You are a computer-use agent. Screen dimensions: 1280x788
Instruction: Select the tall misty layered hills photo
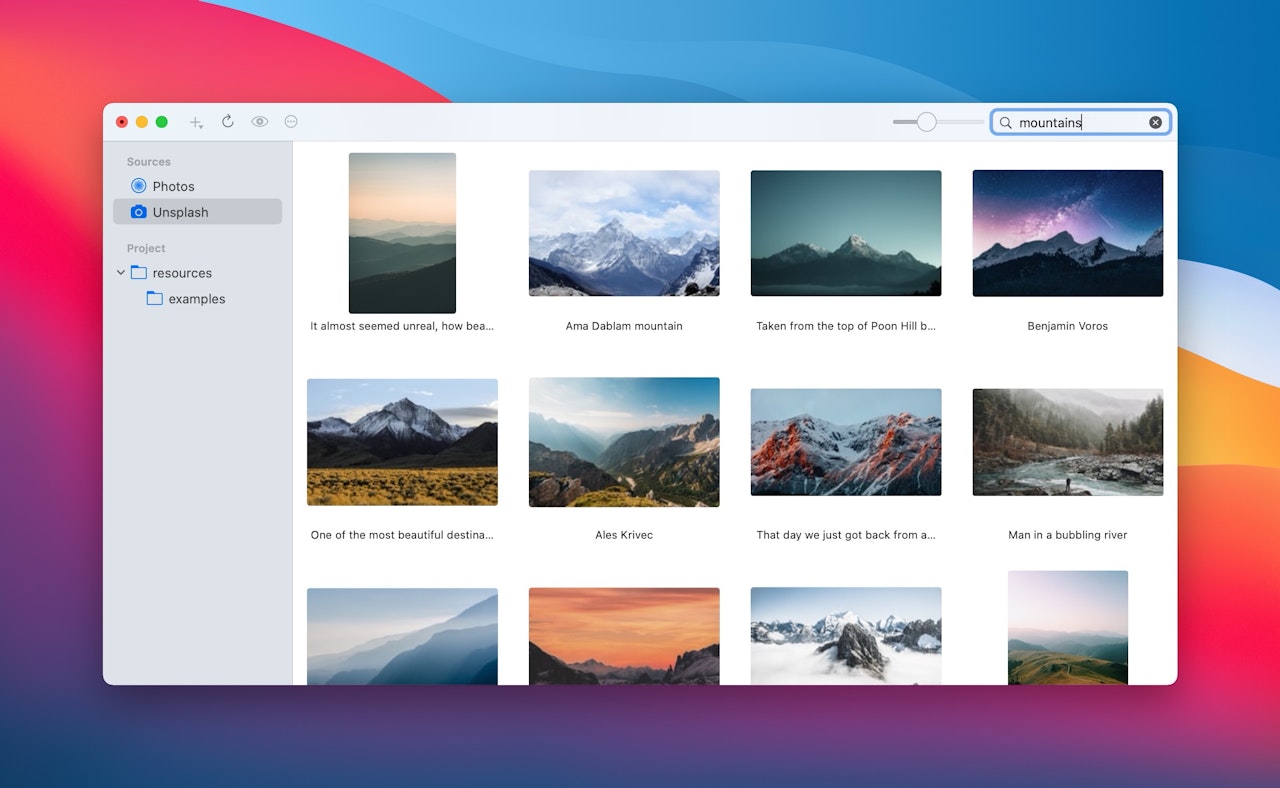(402, 233)
